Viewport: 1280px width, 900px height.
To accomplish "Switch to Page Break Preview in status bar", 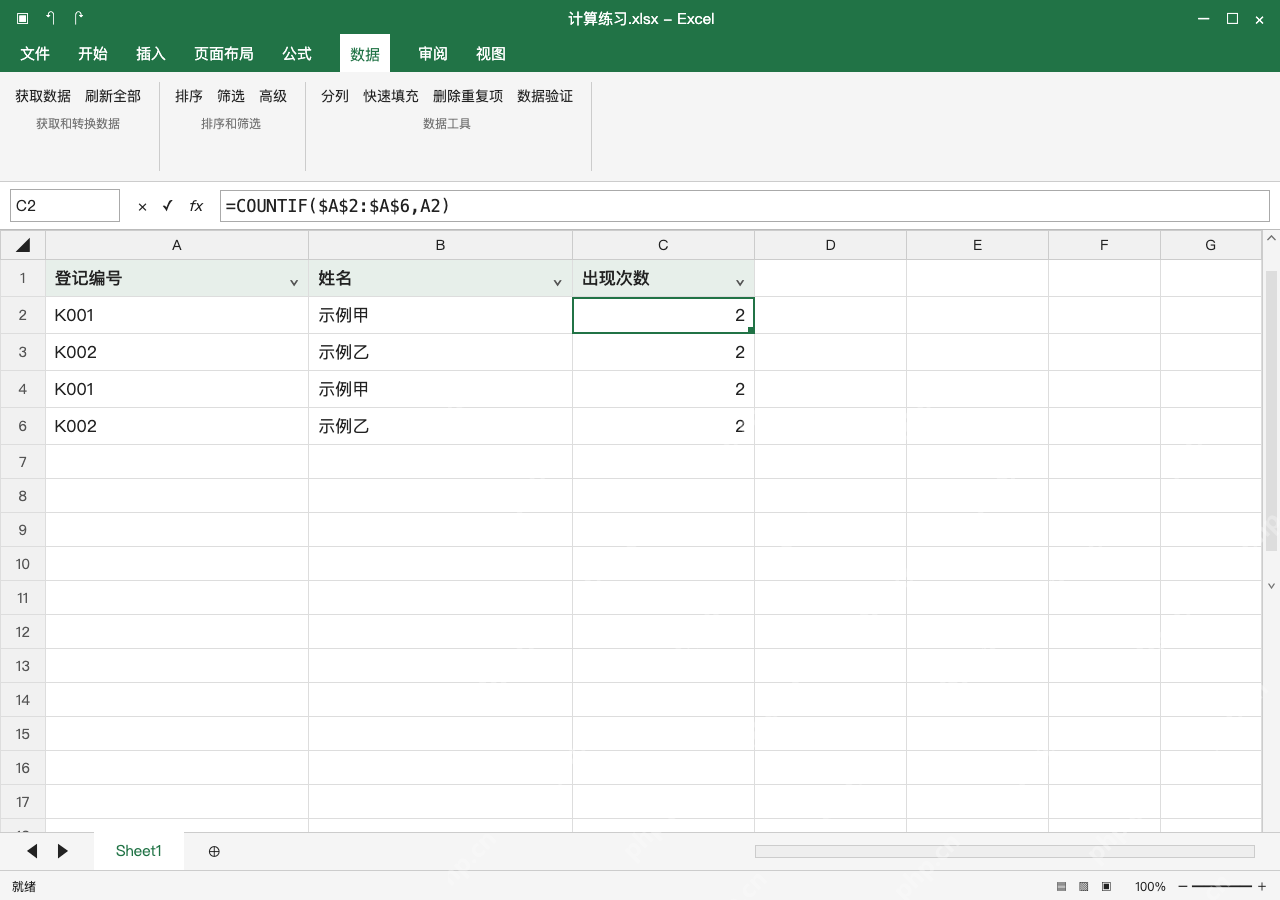I will pyautogui.click(x=1106, y=886).
